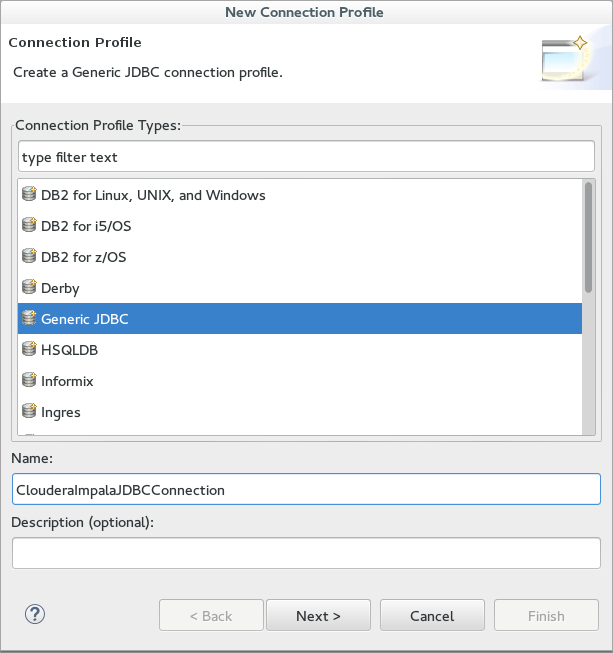This screenshot has width=613, height=653.
Task: Click the wizard banner icon at top right
Action: 565,58
